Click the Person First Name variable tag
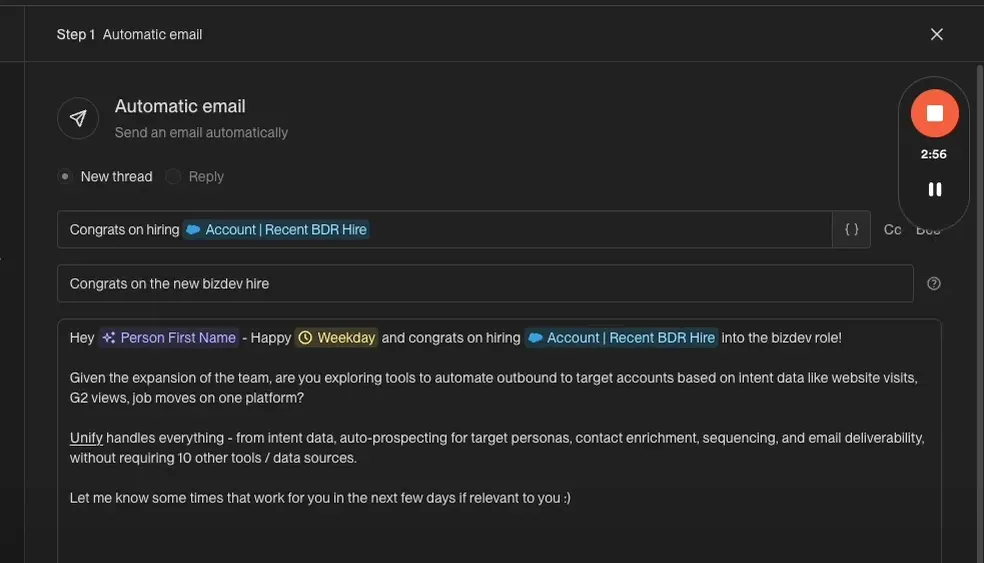Image resolution: width=984 pixels, height=563 pixels. point(169,338)
